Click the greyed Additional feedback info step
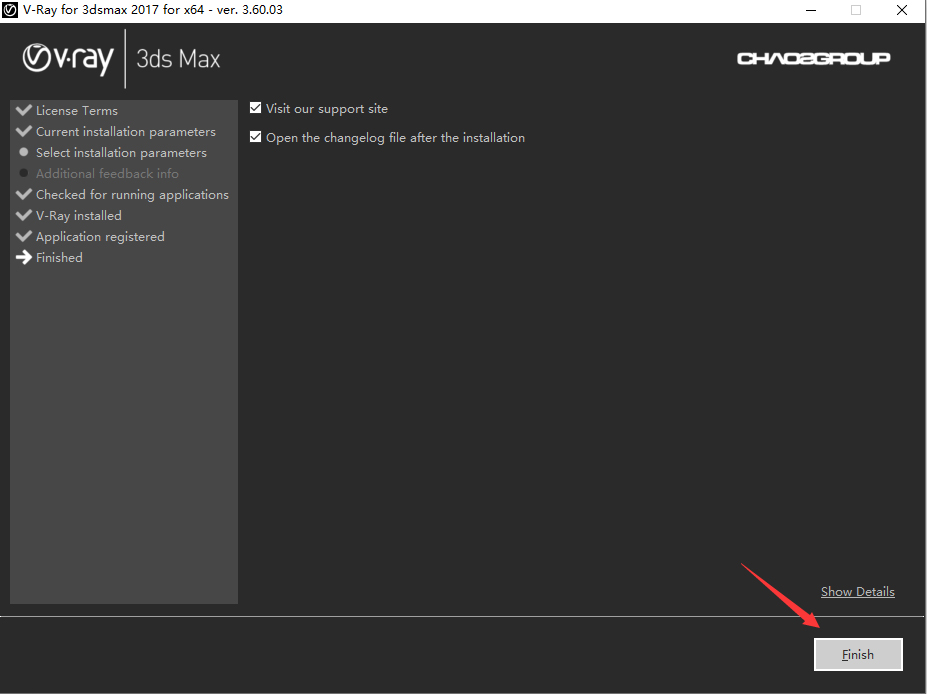 pyautogui.click(x=107, y=173)
